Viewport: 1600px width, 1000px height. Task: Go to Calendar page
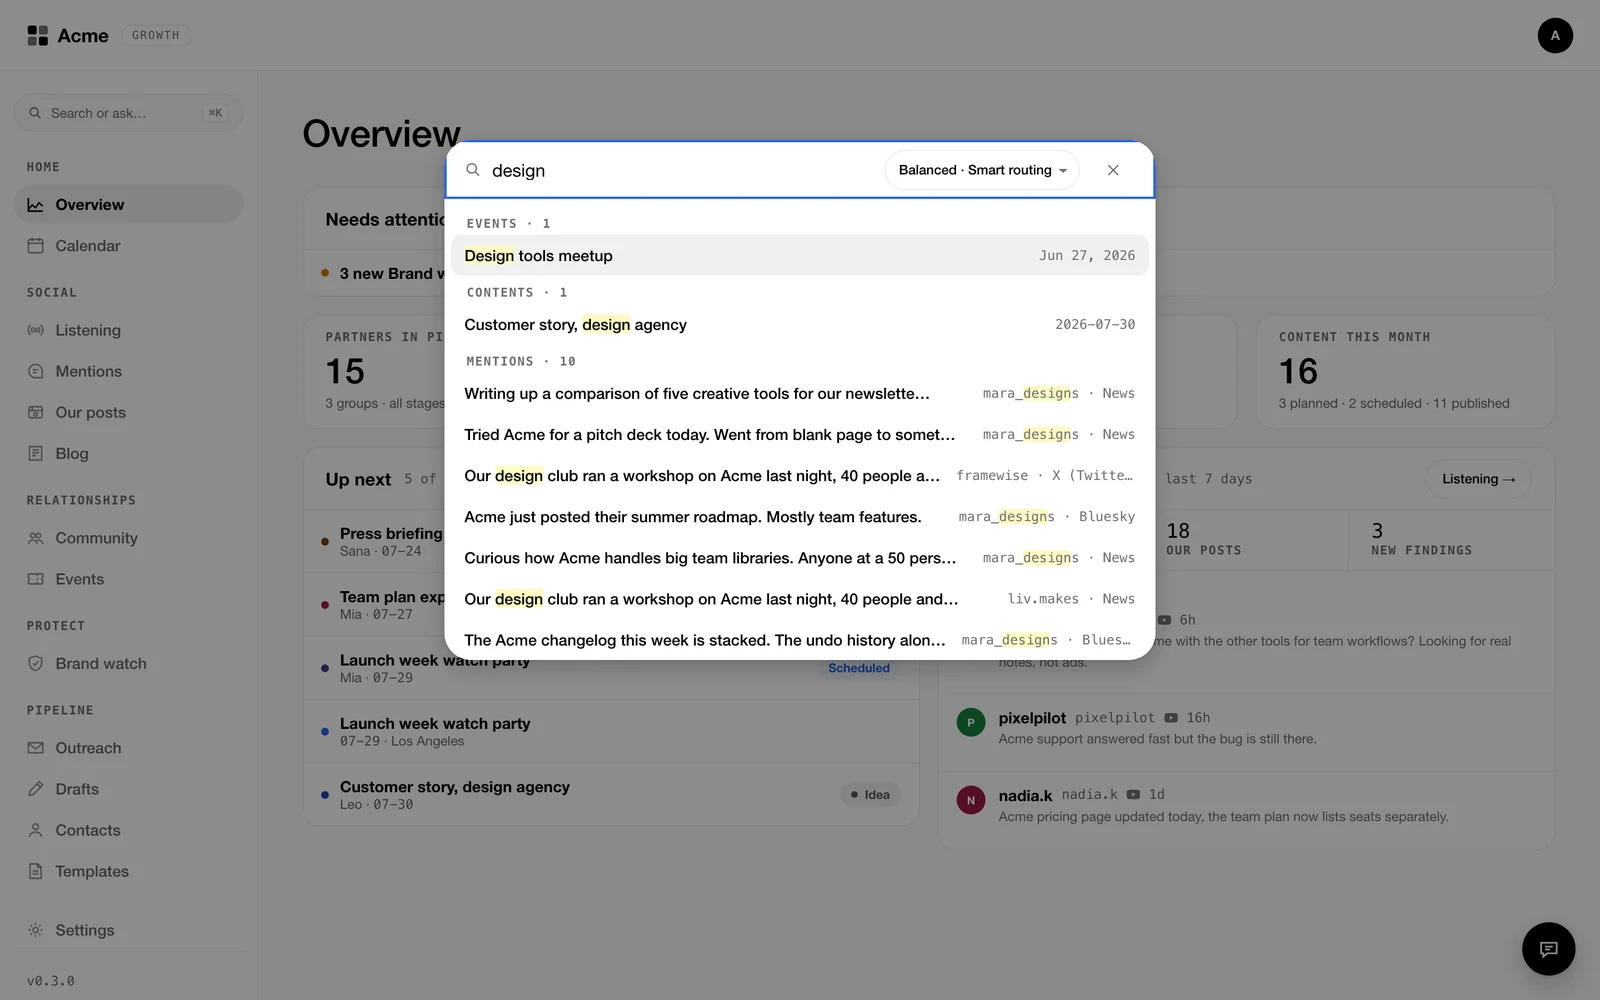(x=128, y=246)
